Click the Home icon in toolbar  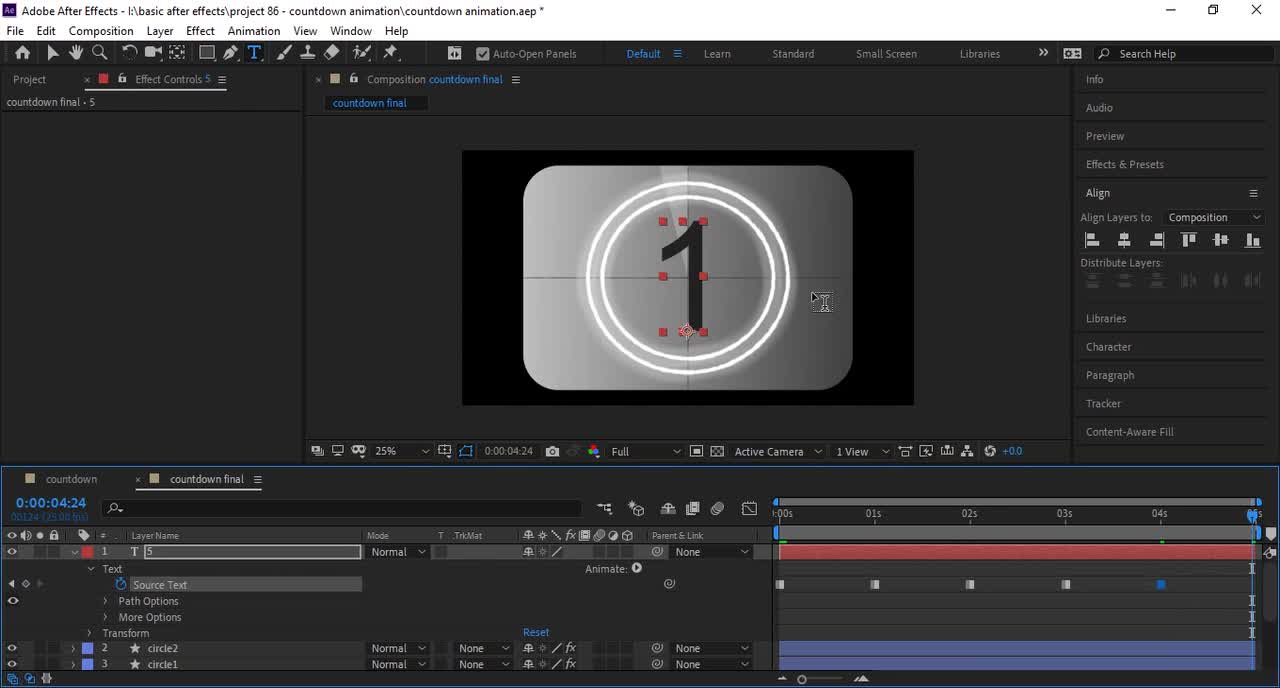22,53
